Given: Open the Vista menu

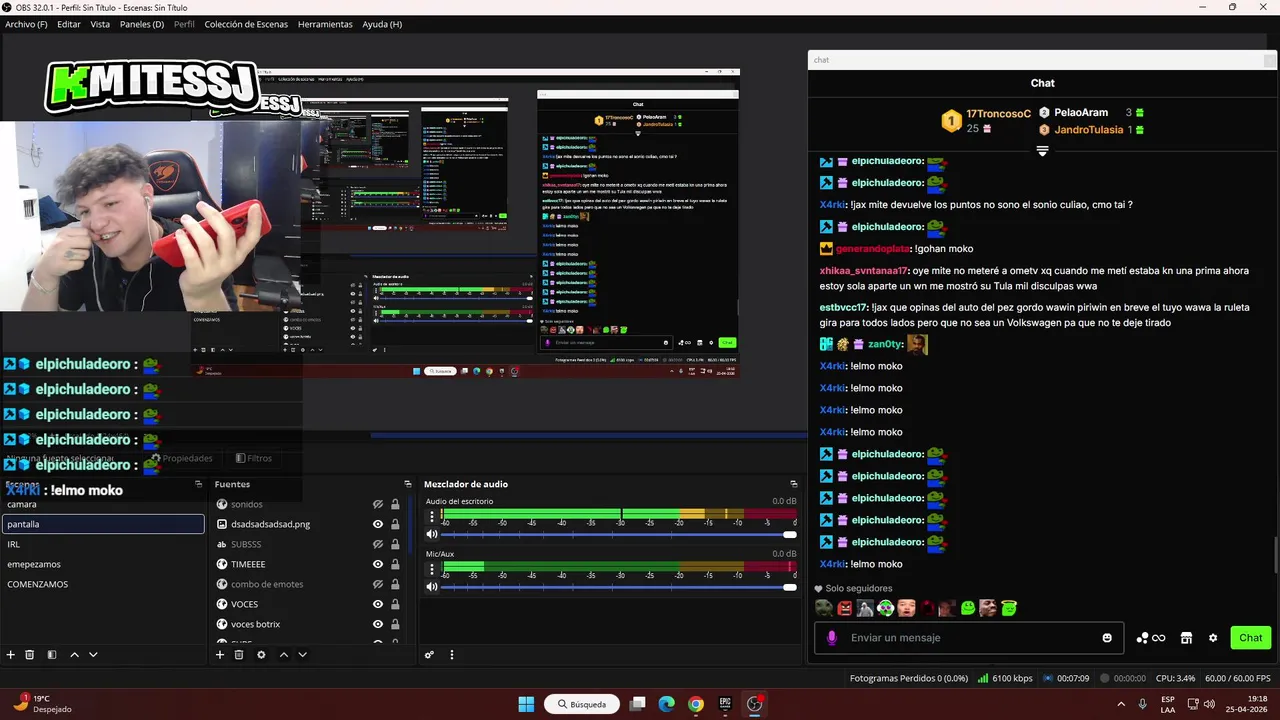Looking at the screenshot, I should 100,24.
